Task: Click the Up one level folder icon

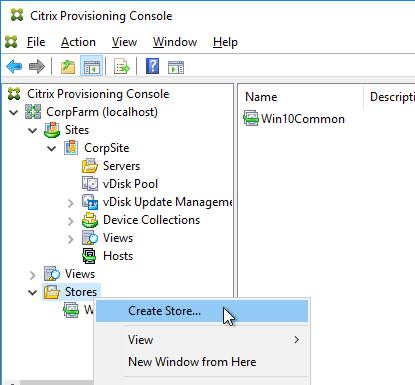Action: [x=68, y=66]
